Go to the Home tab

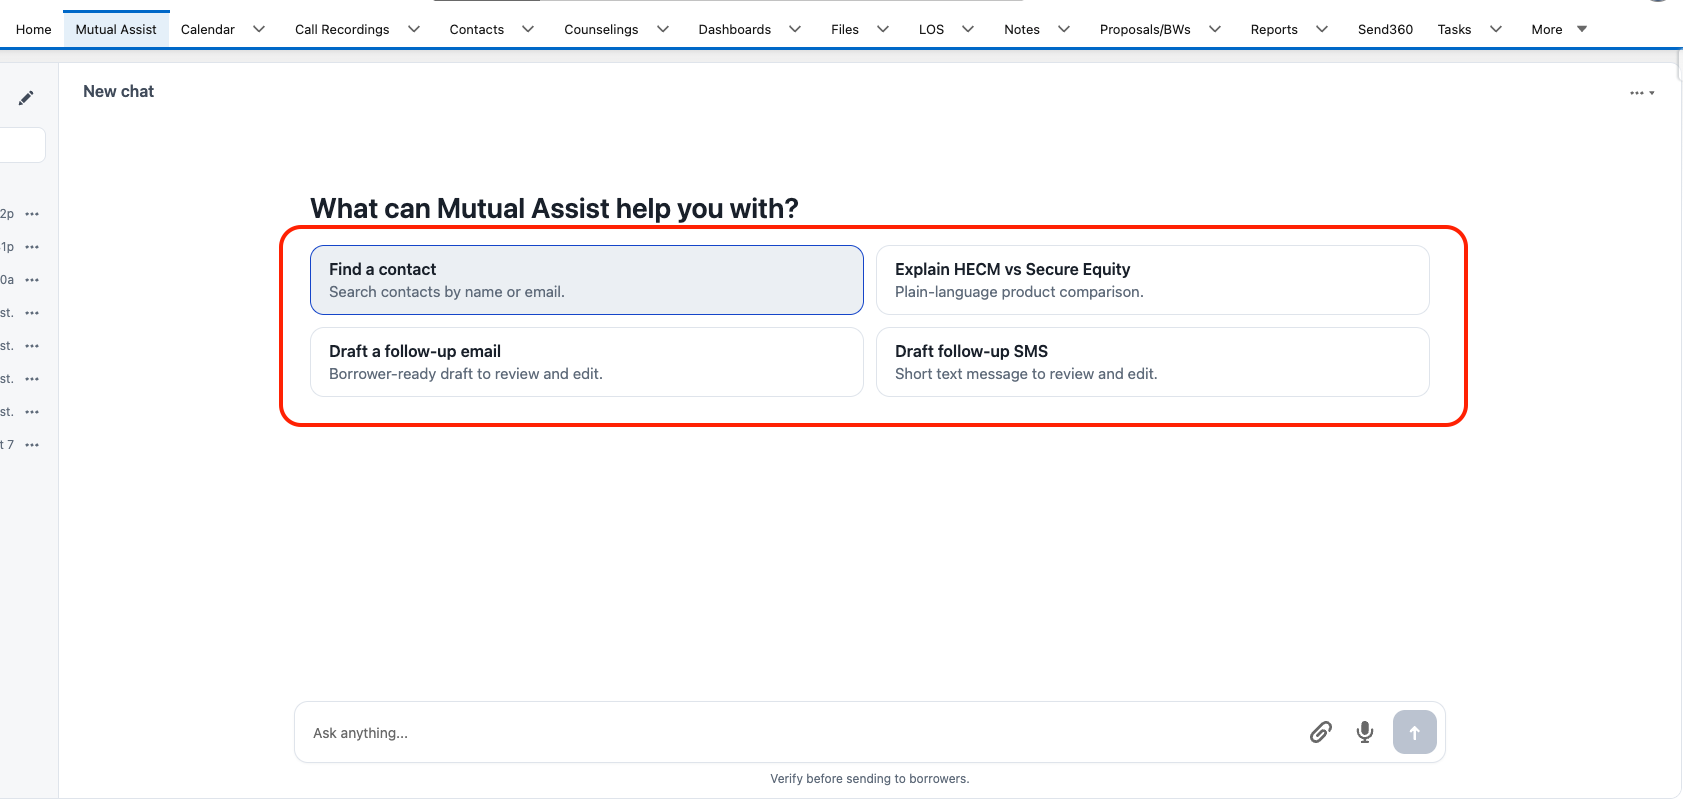[34, 29]
